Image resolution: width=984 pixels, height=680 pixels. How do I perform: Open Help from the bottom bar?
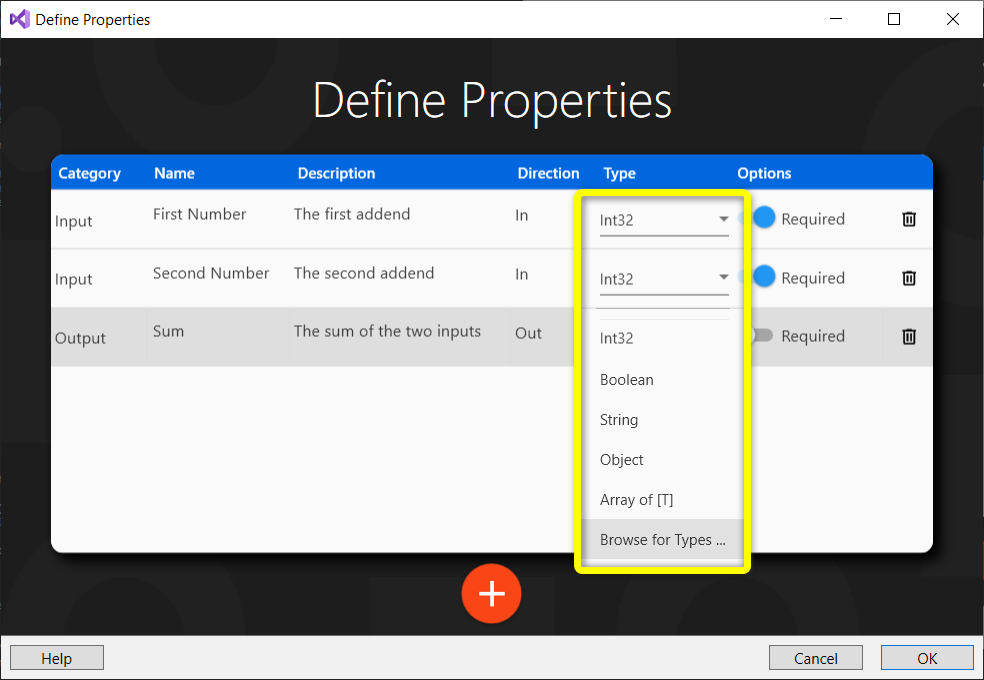(x=57, y=658)
